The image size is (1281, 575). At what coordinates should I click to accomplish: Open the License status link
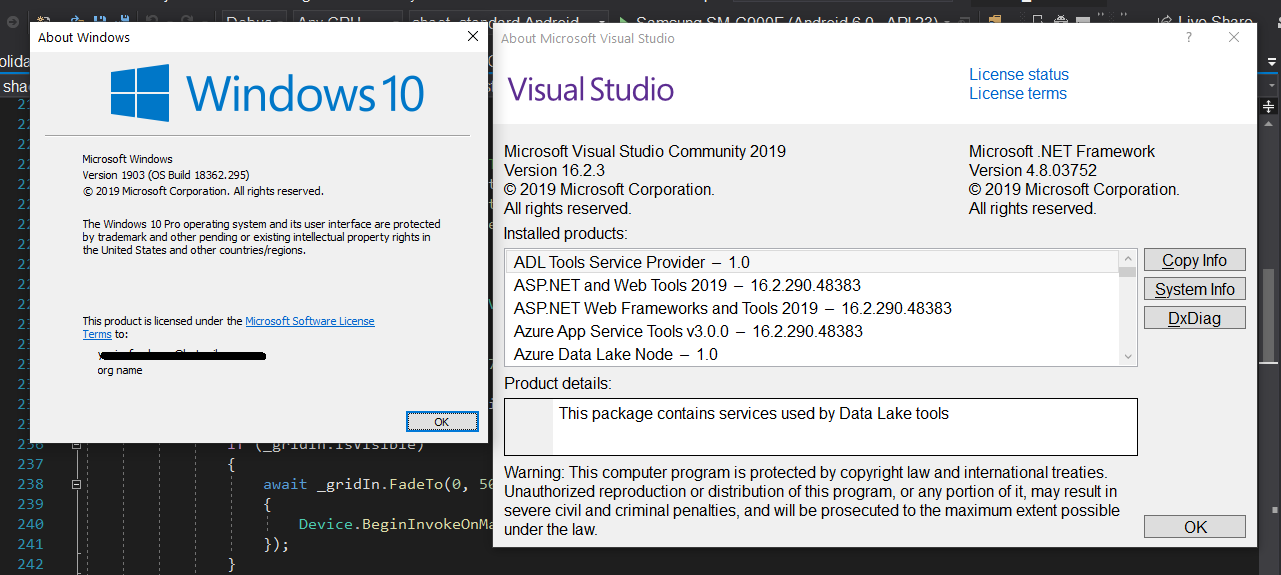tap(1018, 74)
